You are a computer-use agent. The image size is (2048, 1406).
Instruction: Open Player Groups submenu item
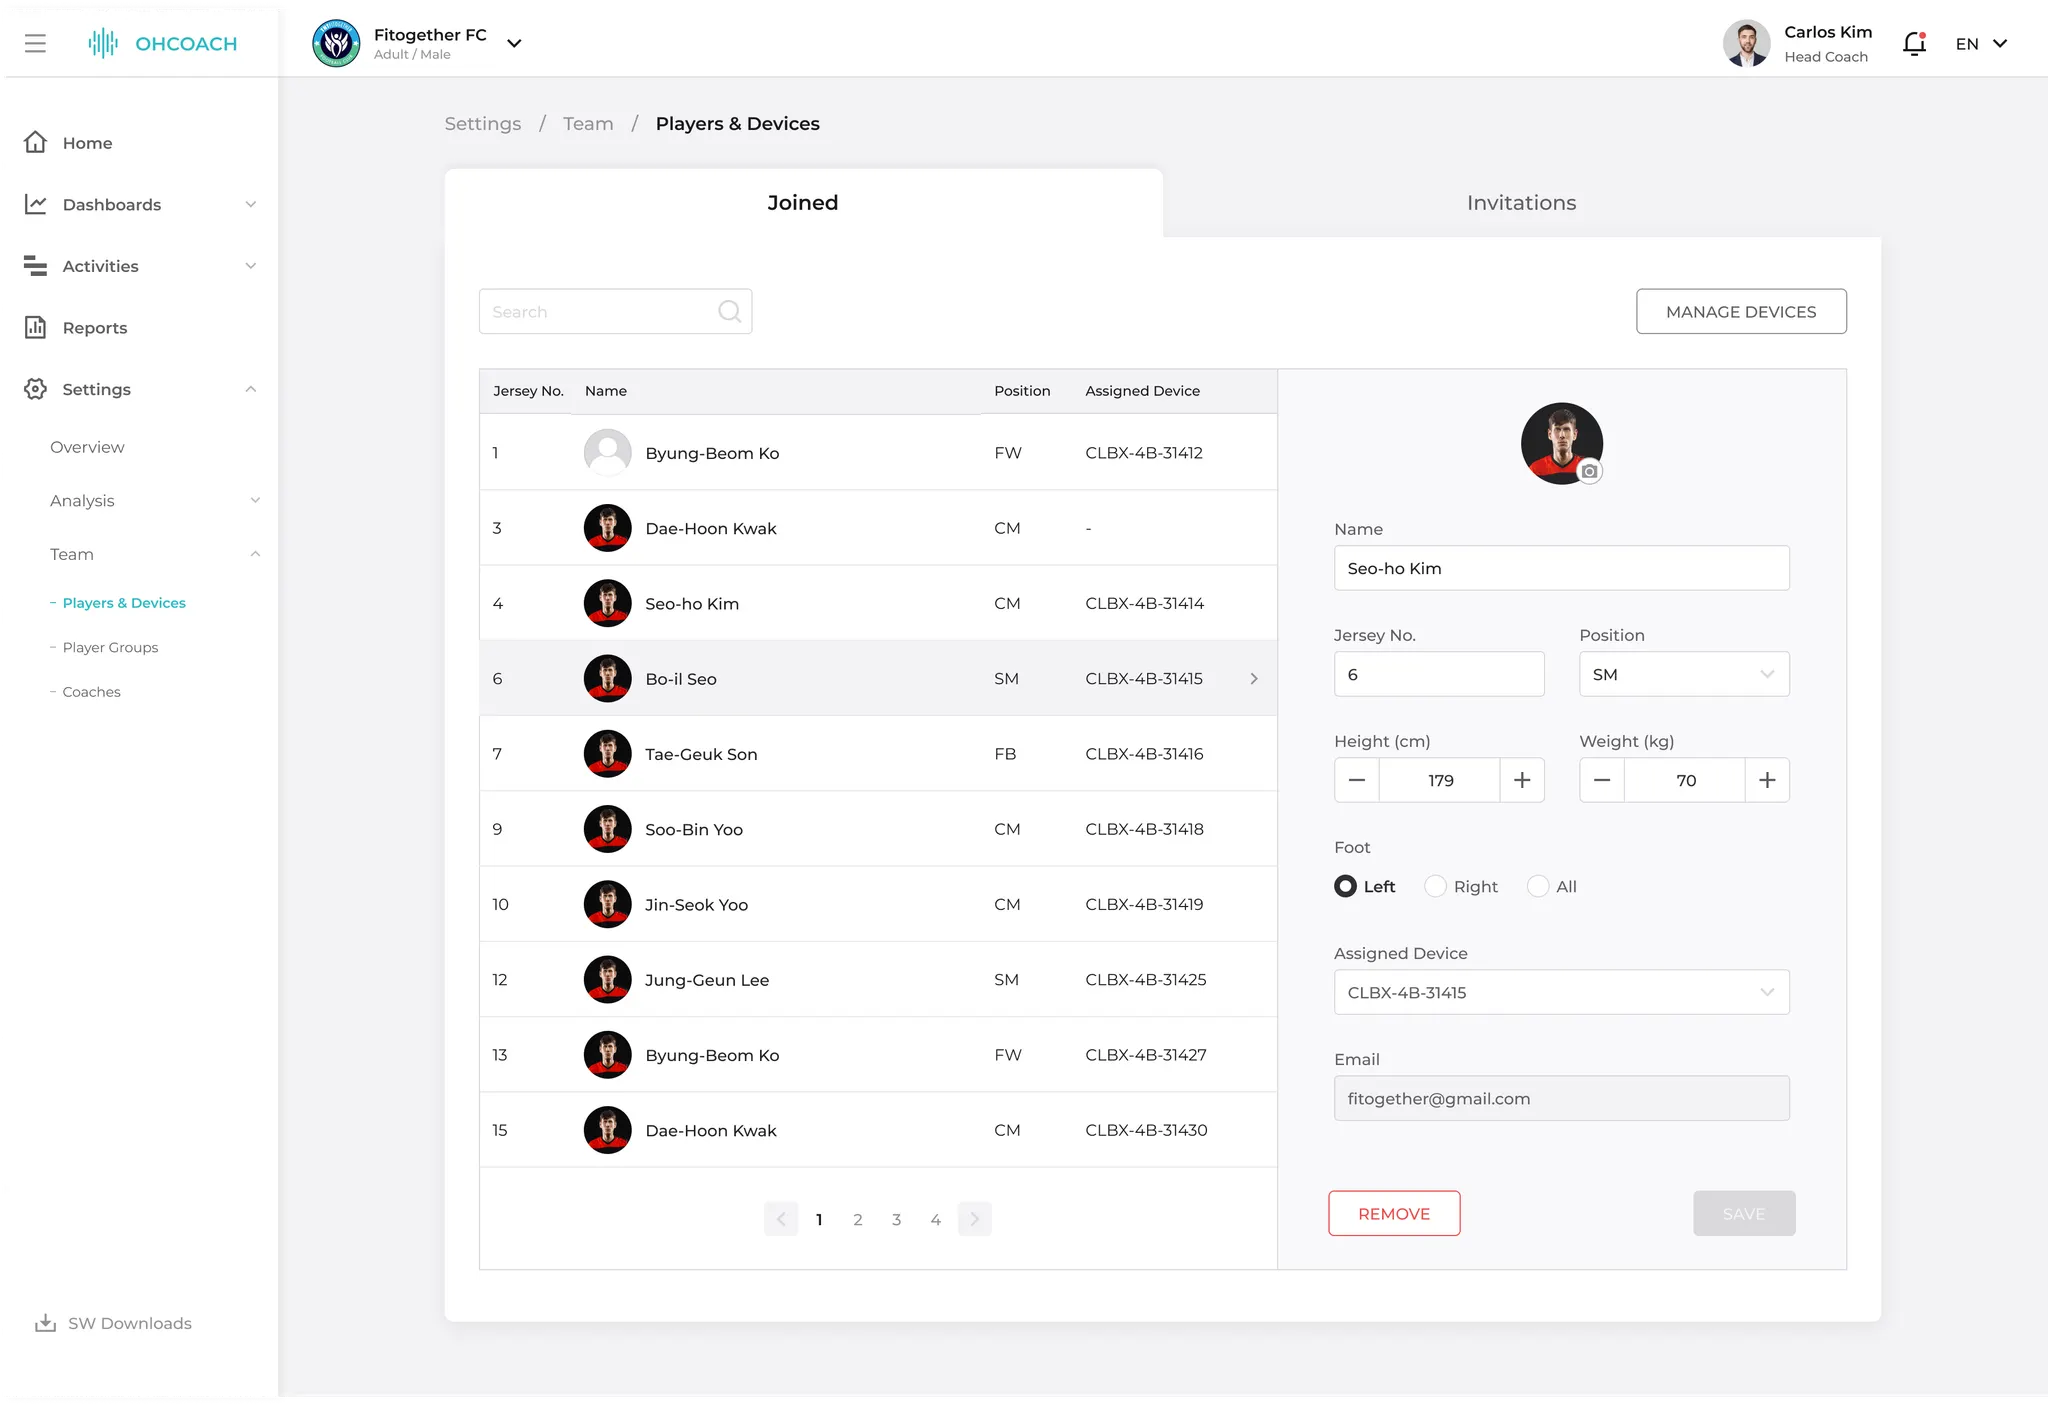click(x=110, y=647)
